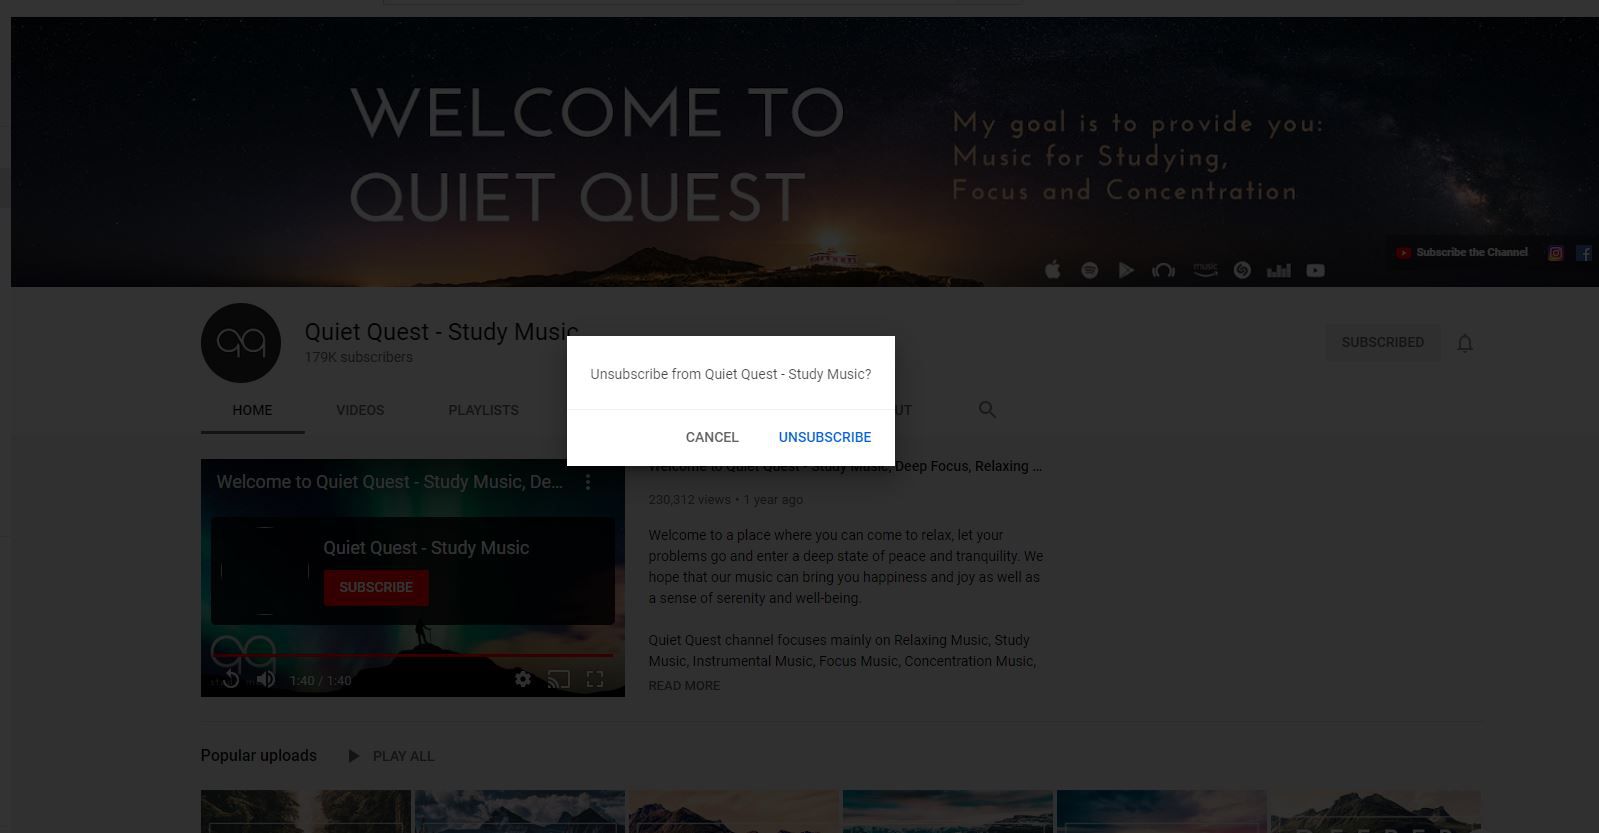Click the red video progress bar

(413, 656)
